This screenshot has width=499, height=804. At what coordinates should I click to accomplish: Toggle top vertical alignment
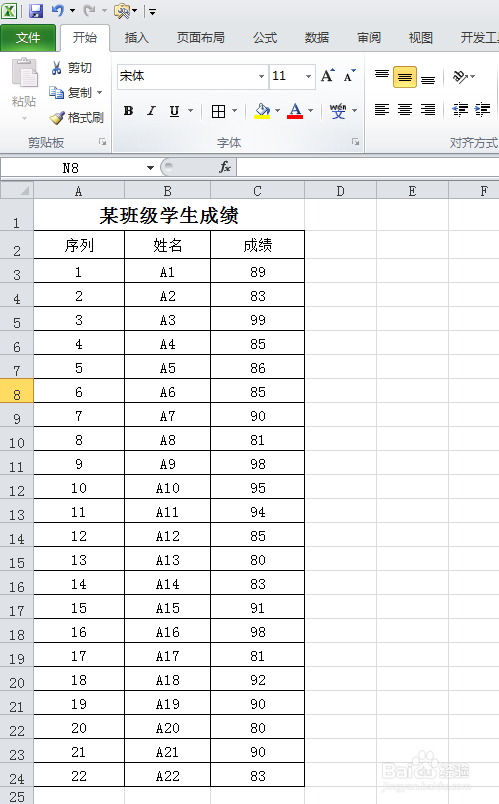coord(382,77)
